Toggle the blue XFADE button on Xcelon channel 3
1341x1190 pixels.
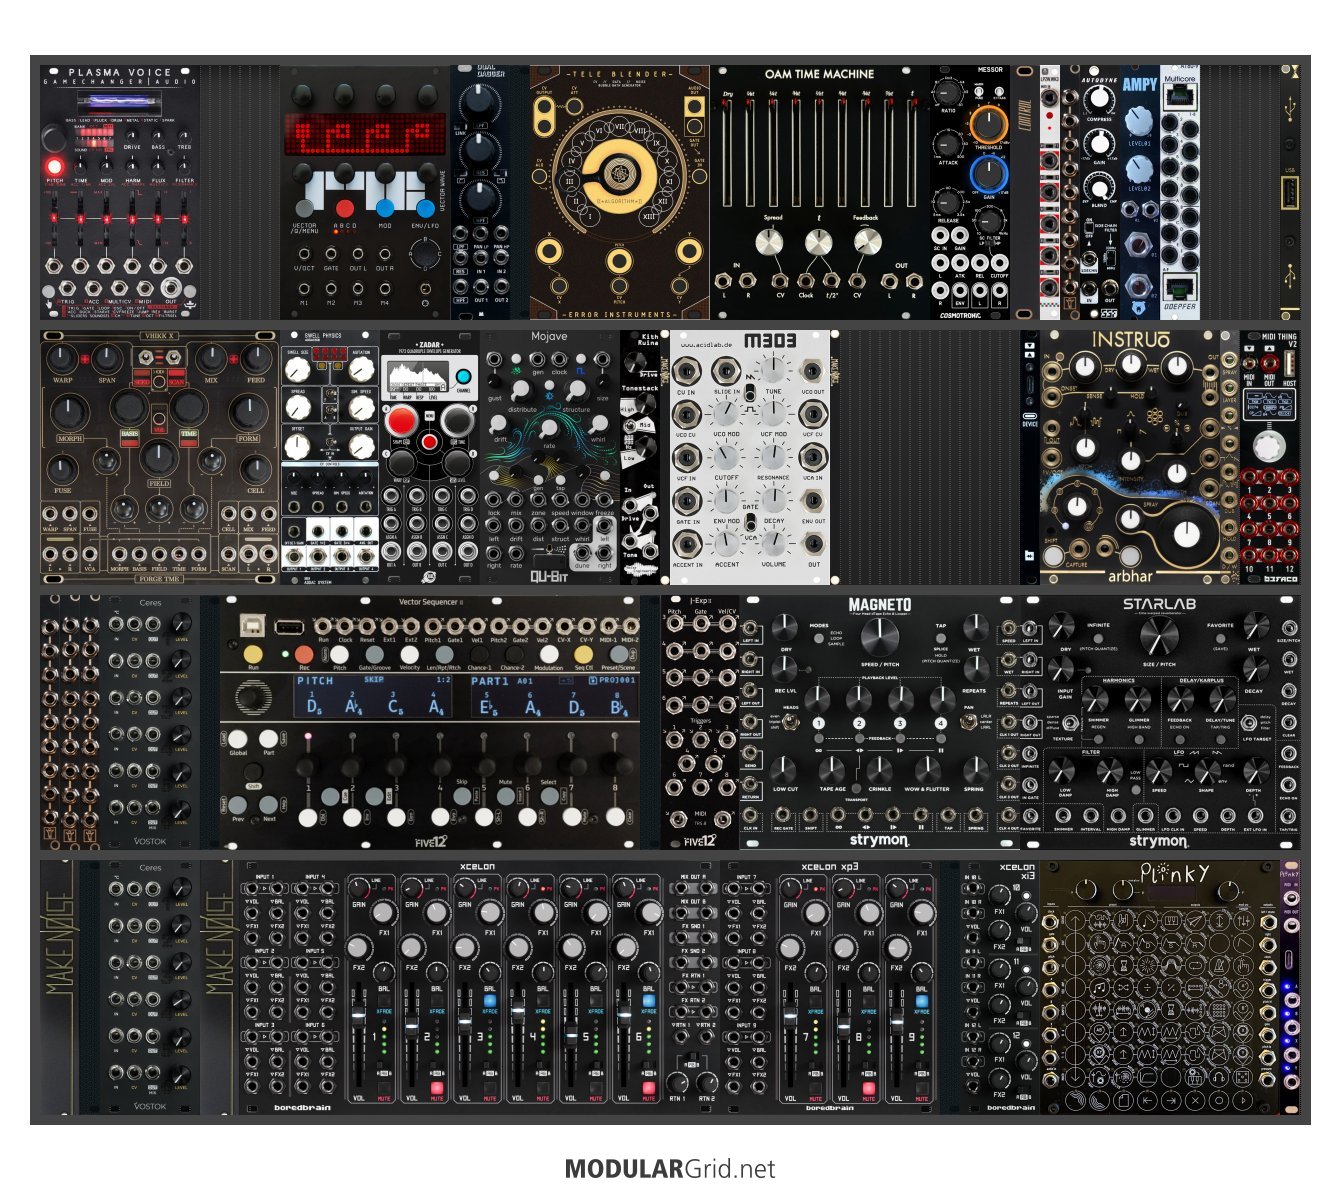tap(490, 1001)
